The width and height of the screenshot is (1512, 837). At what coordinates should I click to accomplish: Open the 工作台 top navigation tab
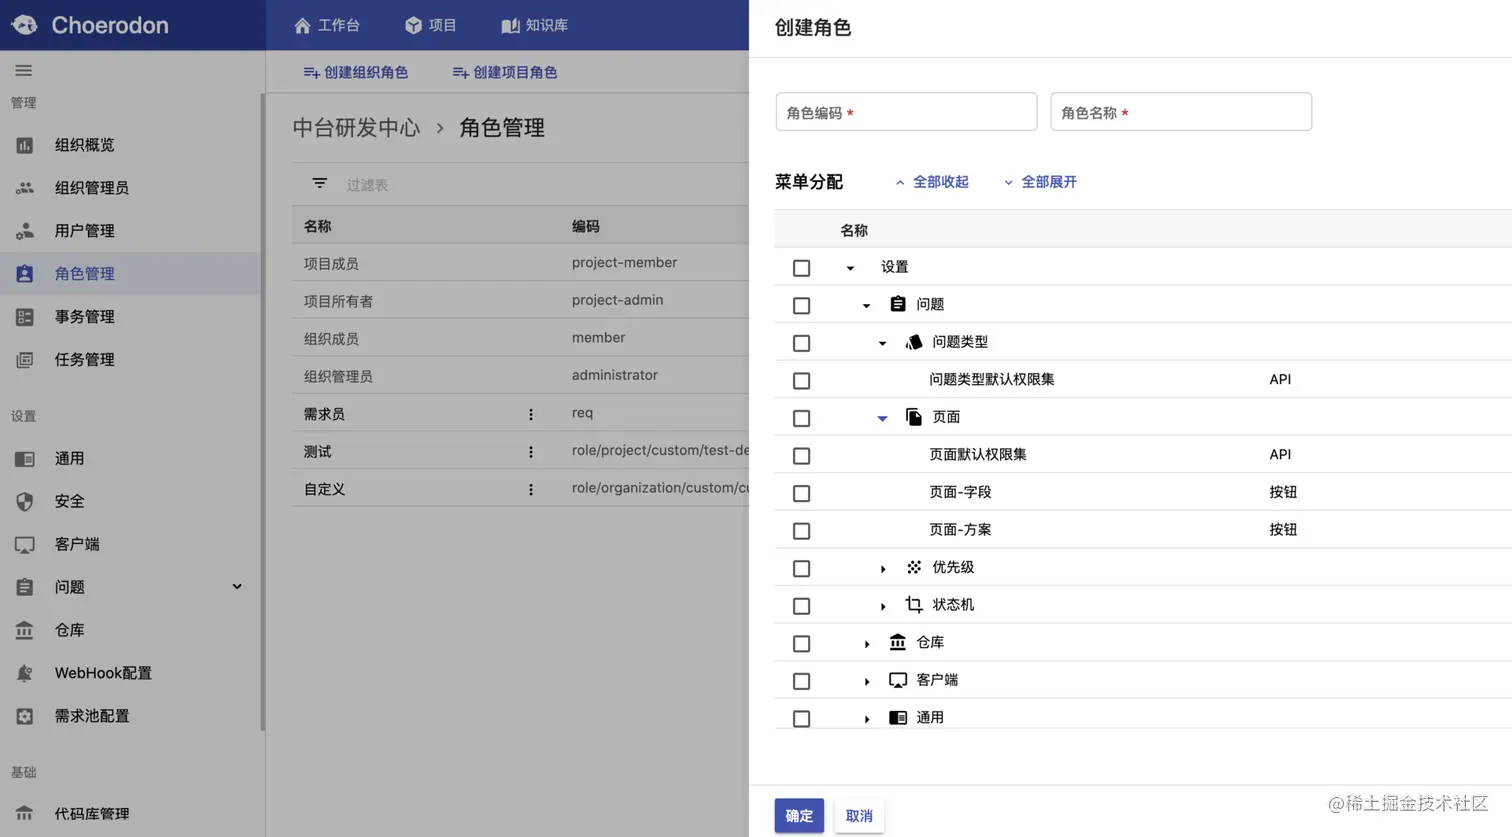[327, 25]
